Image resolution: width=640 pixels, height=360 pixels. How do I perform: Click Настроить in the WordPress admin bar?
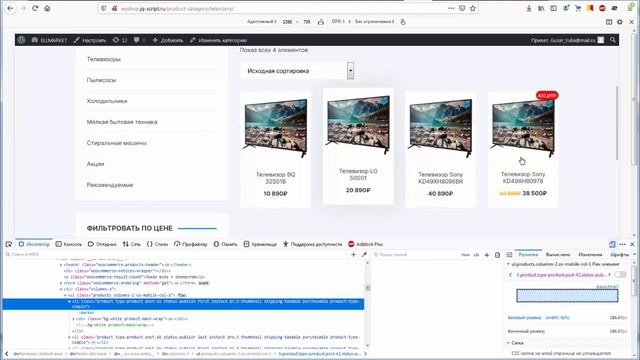coord(90,40)
